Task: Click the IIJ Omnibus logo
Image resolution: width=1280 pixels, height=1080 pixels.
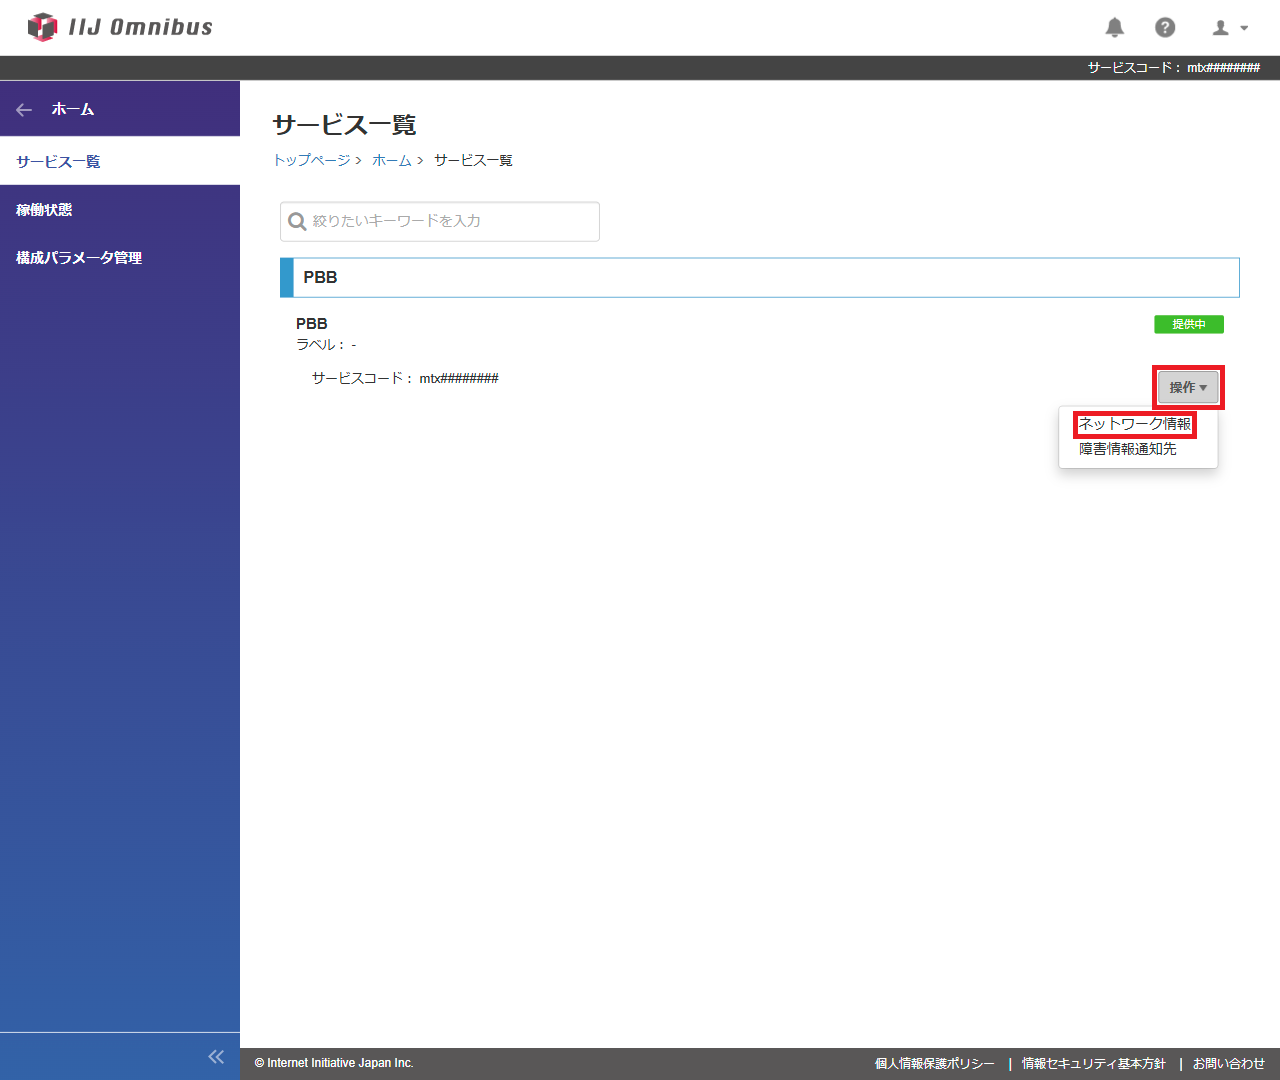Action: click(120, 27)
